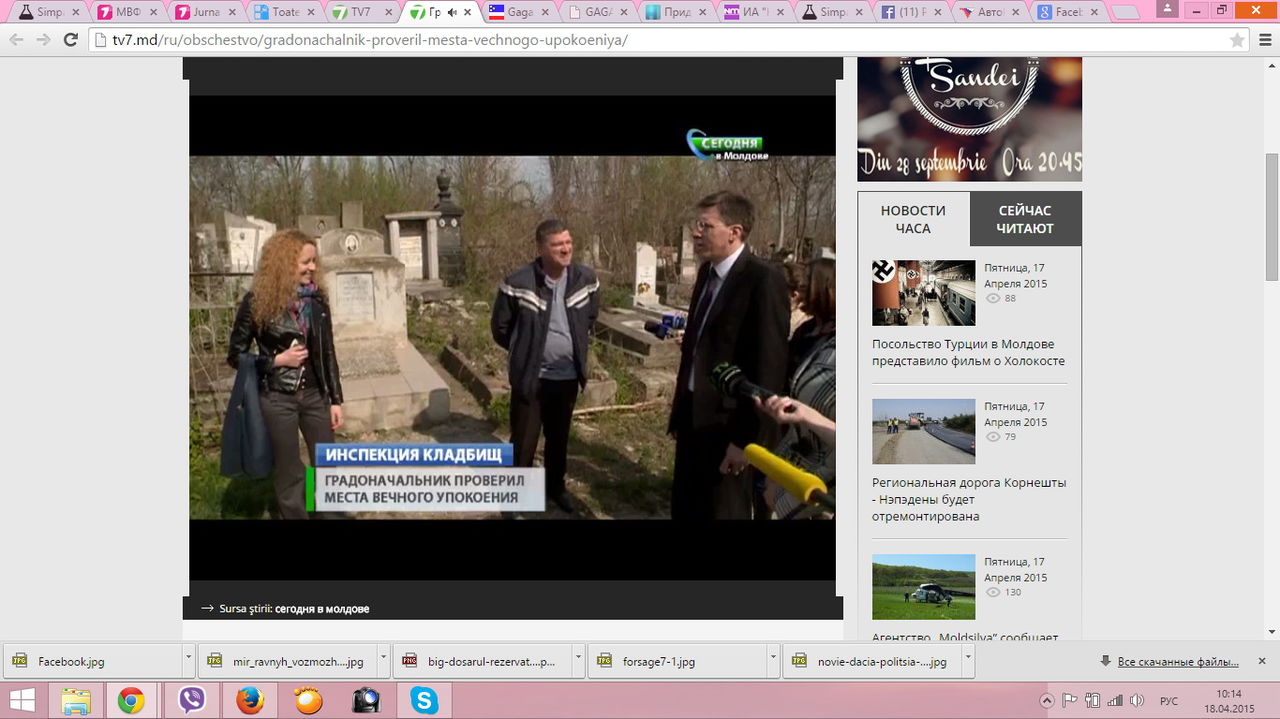
Task: Open the Agency Moldsilva article headline
Action: pos(965,636)
